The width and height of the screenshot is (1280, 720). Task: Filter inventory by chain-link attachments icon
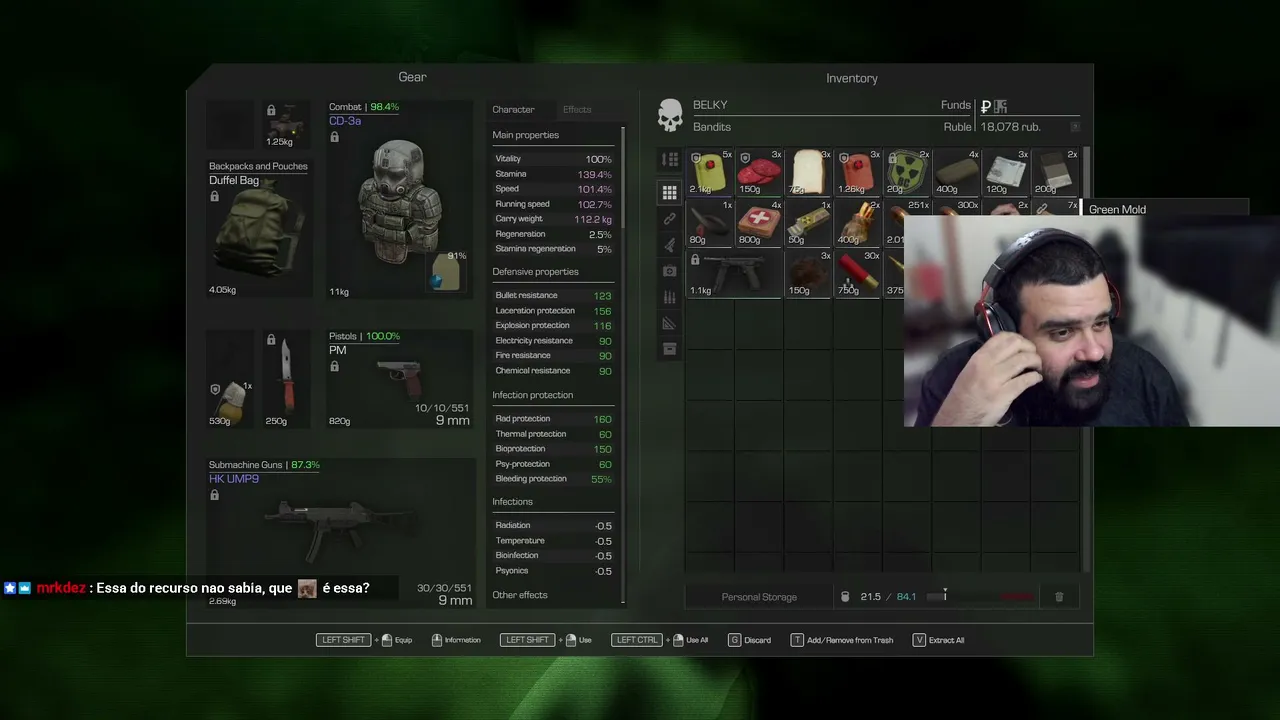670,219
